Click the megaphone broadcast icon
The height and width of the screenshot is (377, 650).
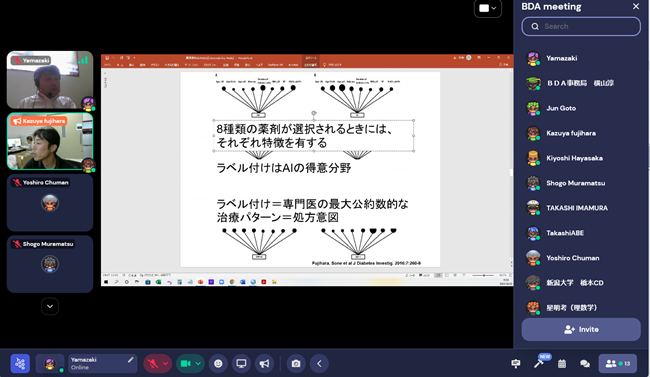coord(264,364)
